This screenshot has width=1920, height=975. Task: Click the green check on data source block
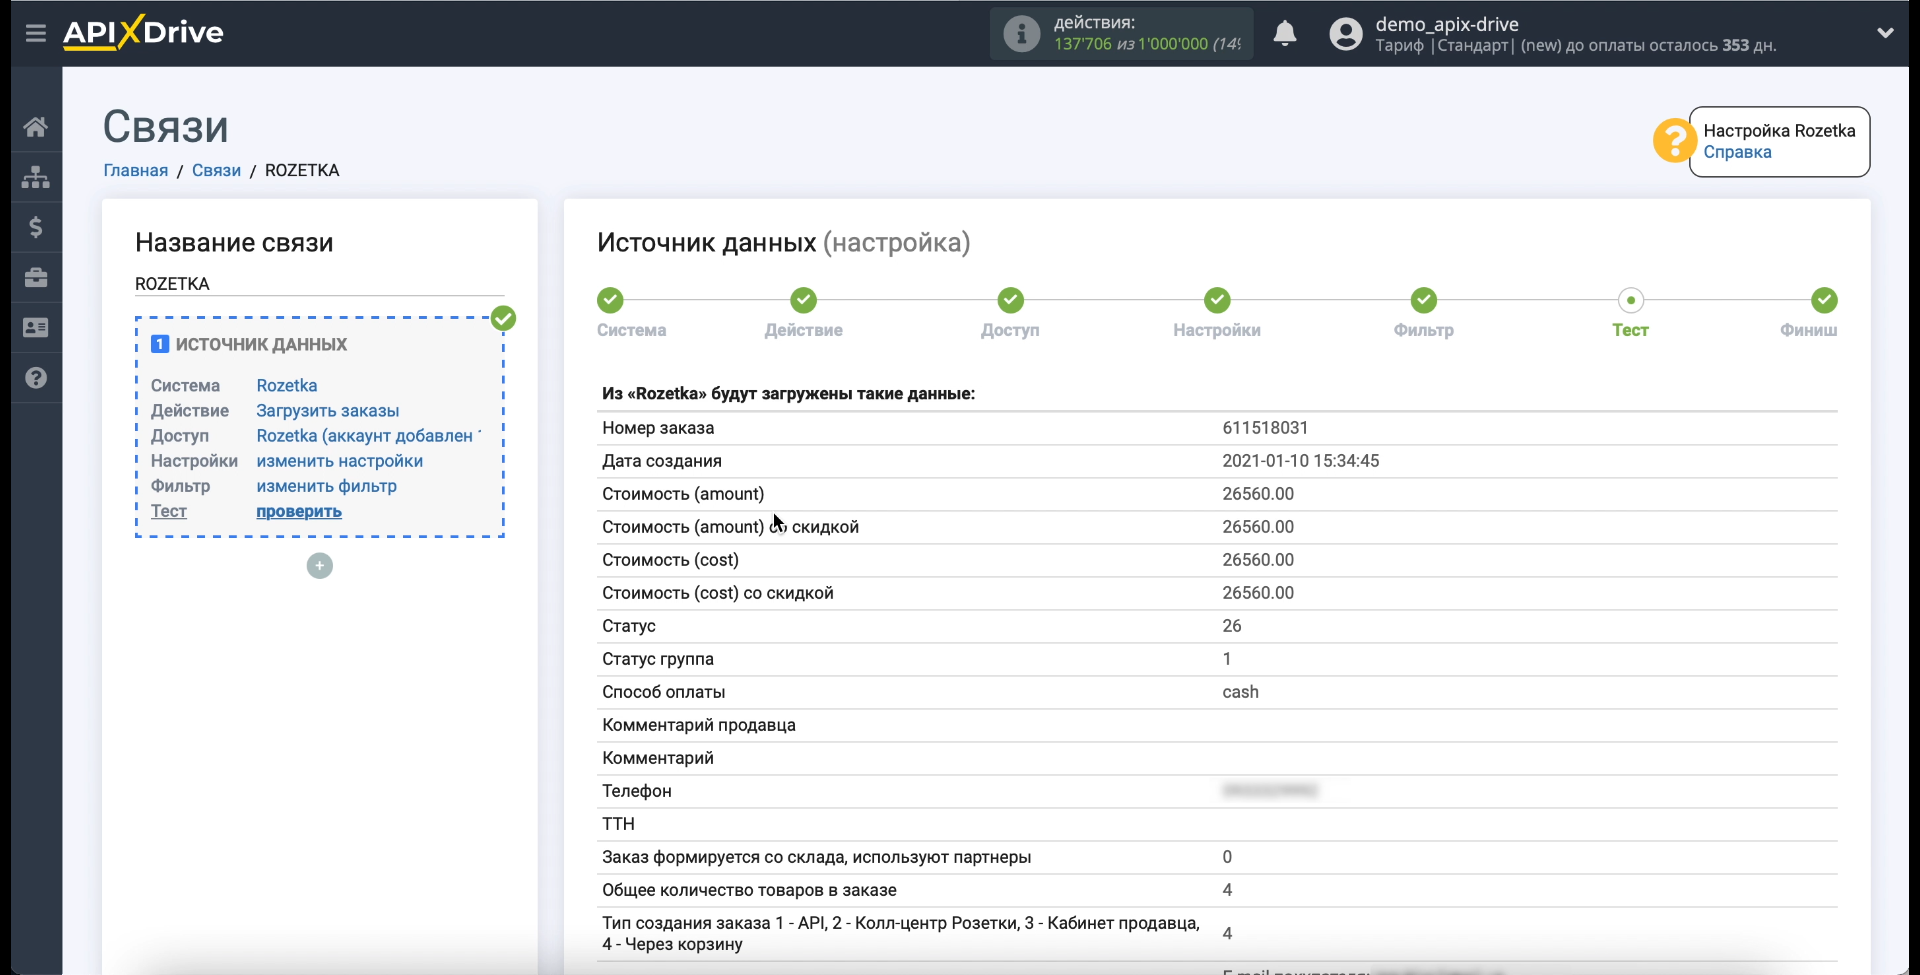point(503,319)
